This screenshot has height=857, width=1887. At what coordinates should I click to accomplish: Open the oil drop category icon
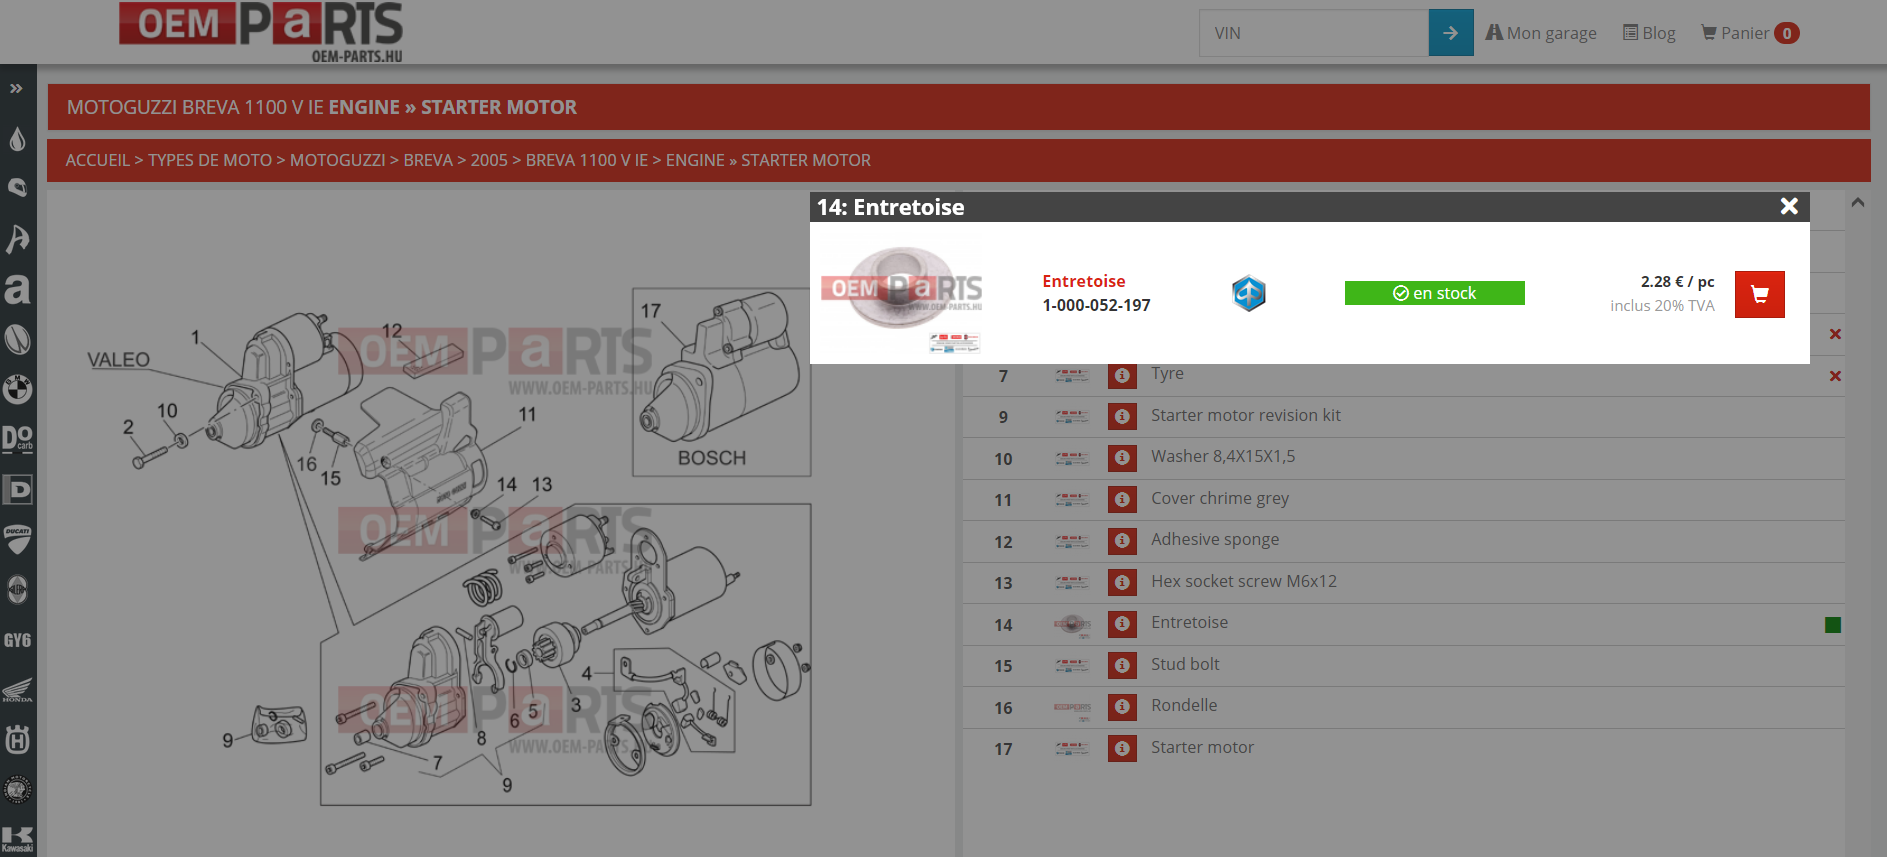pos(17,139)
